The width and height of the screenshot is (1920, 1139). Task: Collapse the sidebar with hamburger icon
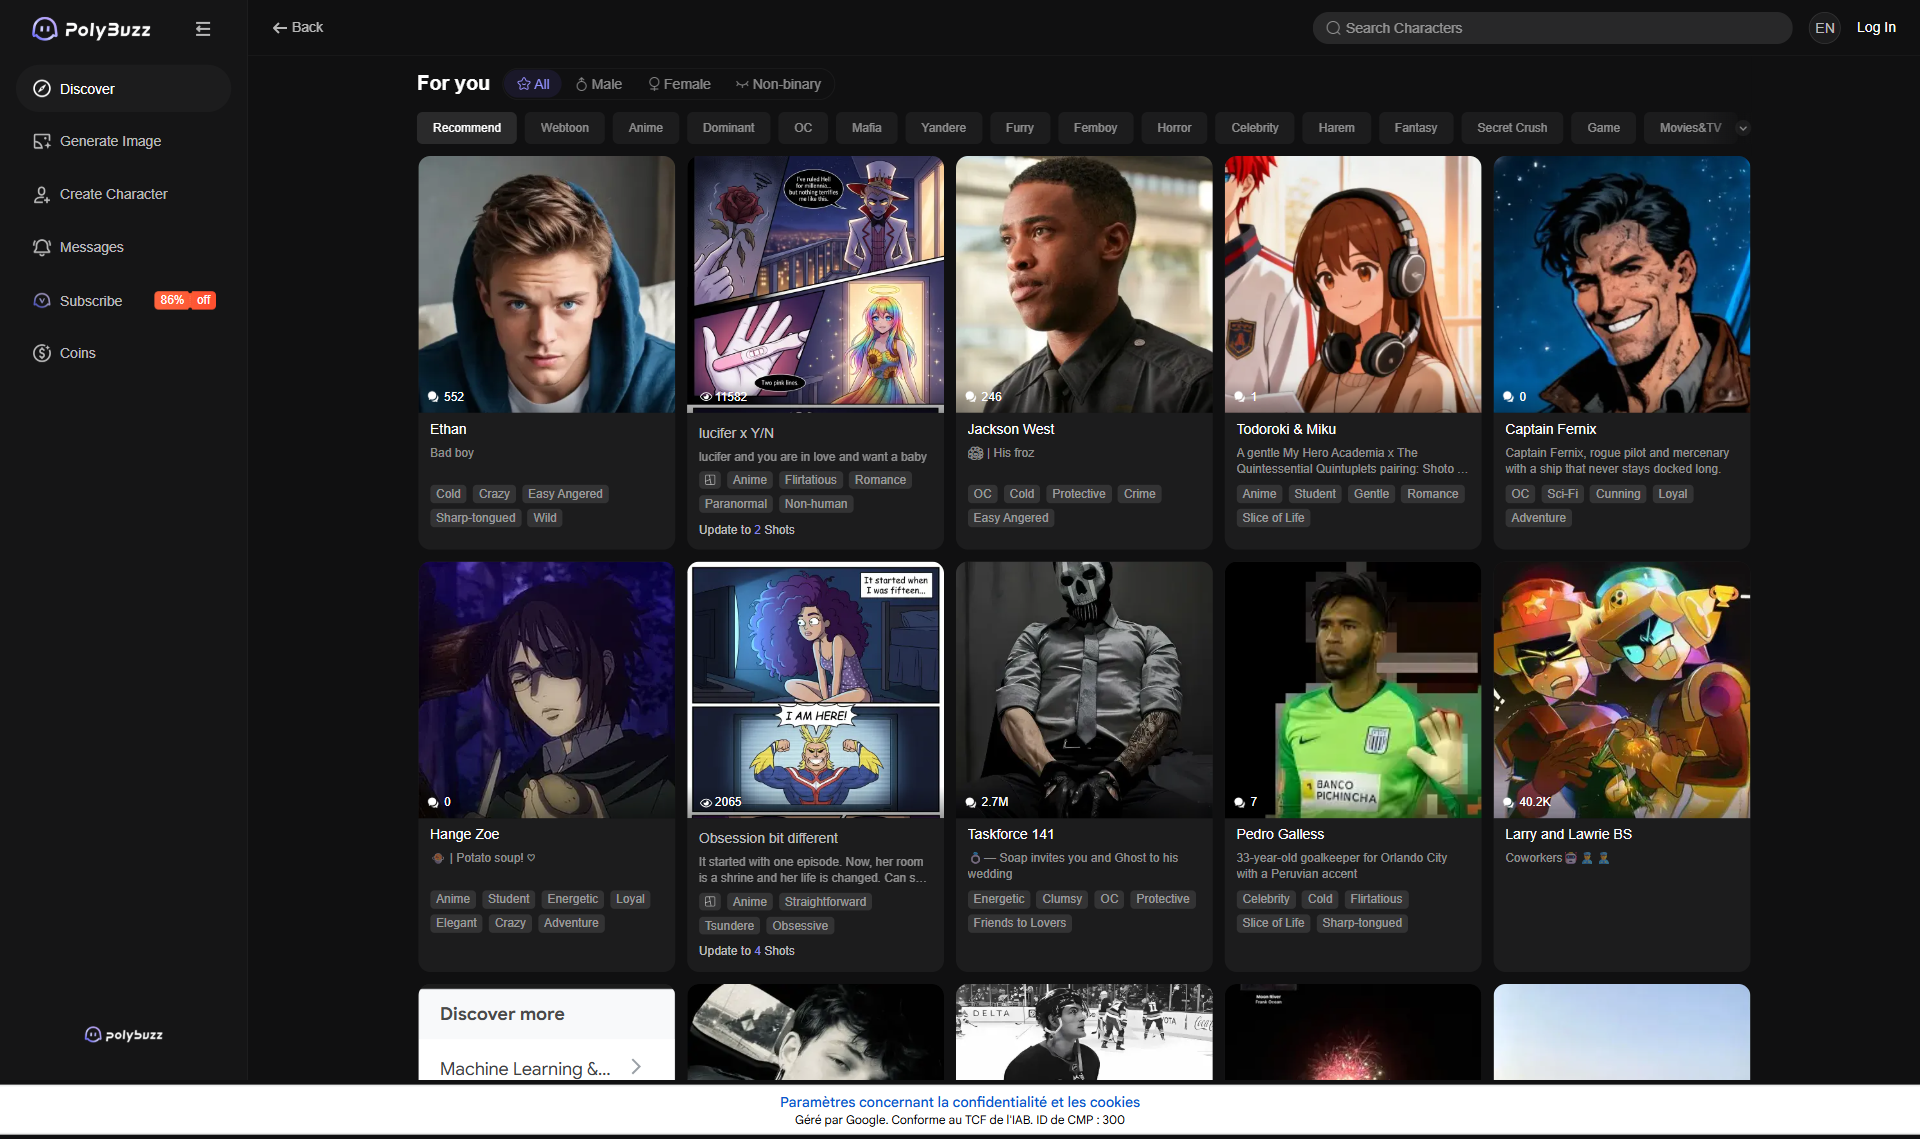(203, 29)
